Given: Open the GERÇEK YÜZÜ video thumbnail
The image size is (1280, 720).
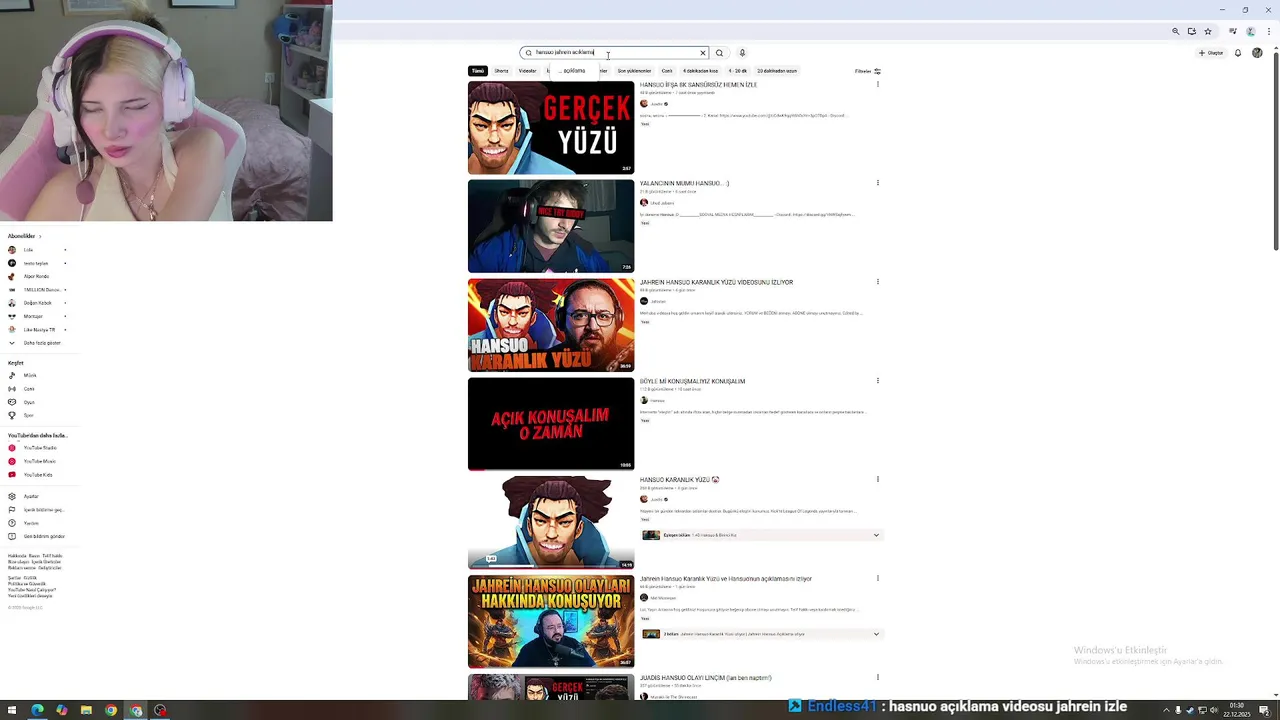Looking at the screenshot, I should point(551,128).
